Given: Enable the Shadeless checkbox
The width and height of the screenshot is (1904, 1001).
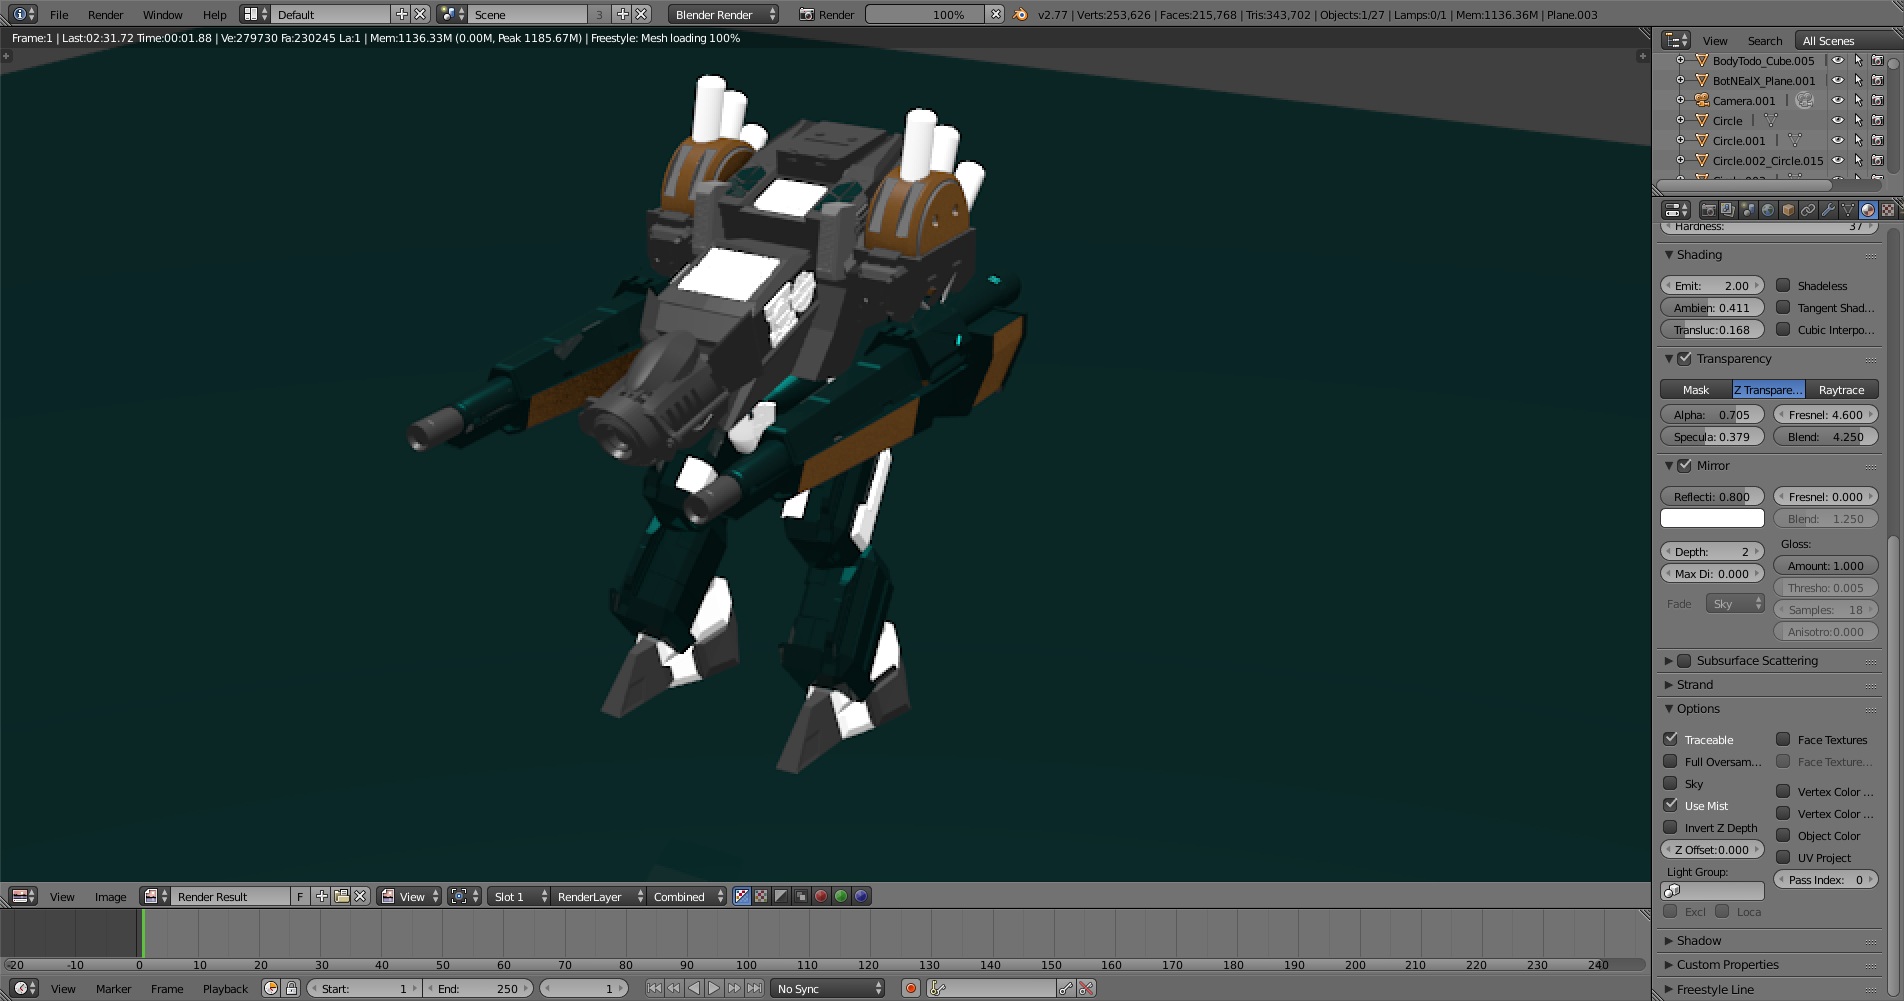Looking at the screenshot, I should click(x=1783, y=285).
